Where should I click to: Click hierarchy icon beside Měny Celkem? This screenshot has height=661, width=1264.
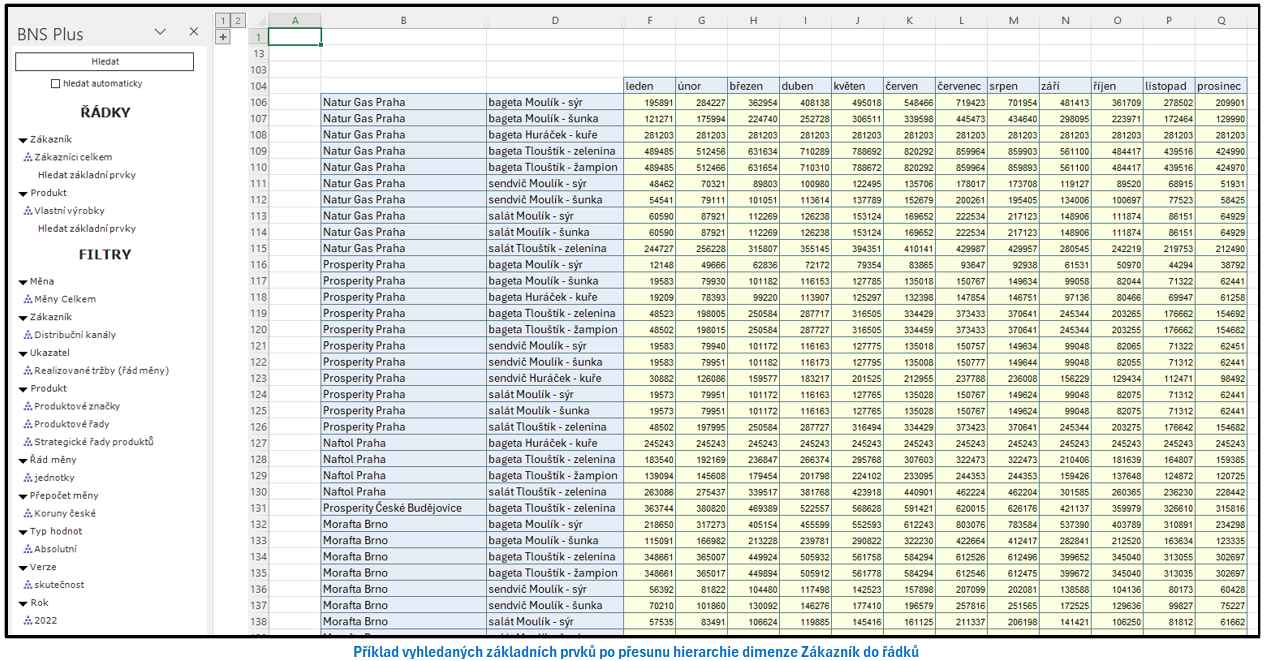28,299
